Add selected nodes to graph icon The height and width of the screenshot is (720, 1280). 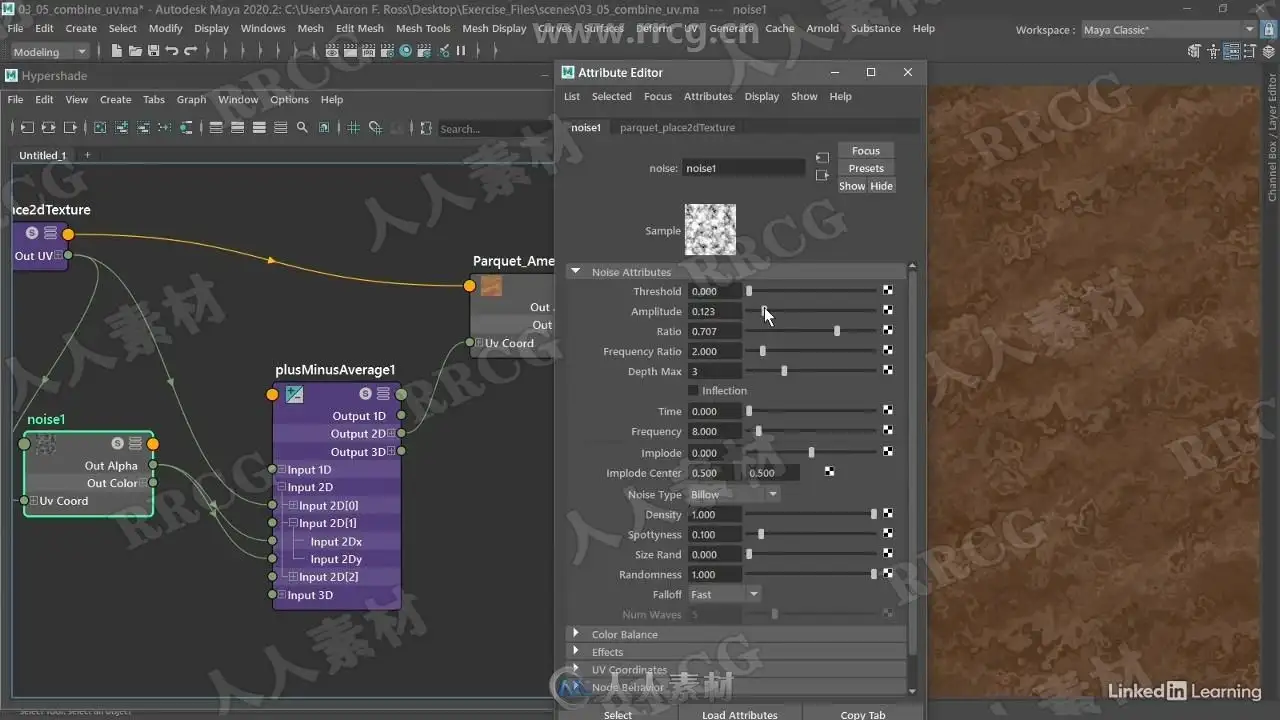121,128
